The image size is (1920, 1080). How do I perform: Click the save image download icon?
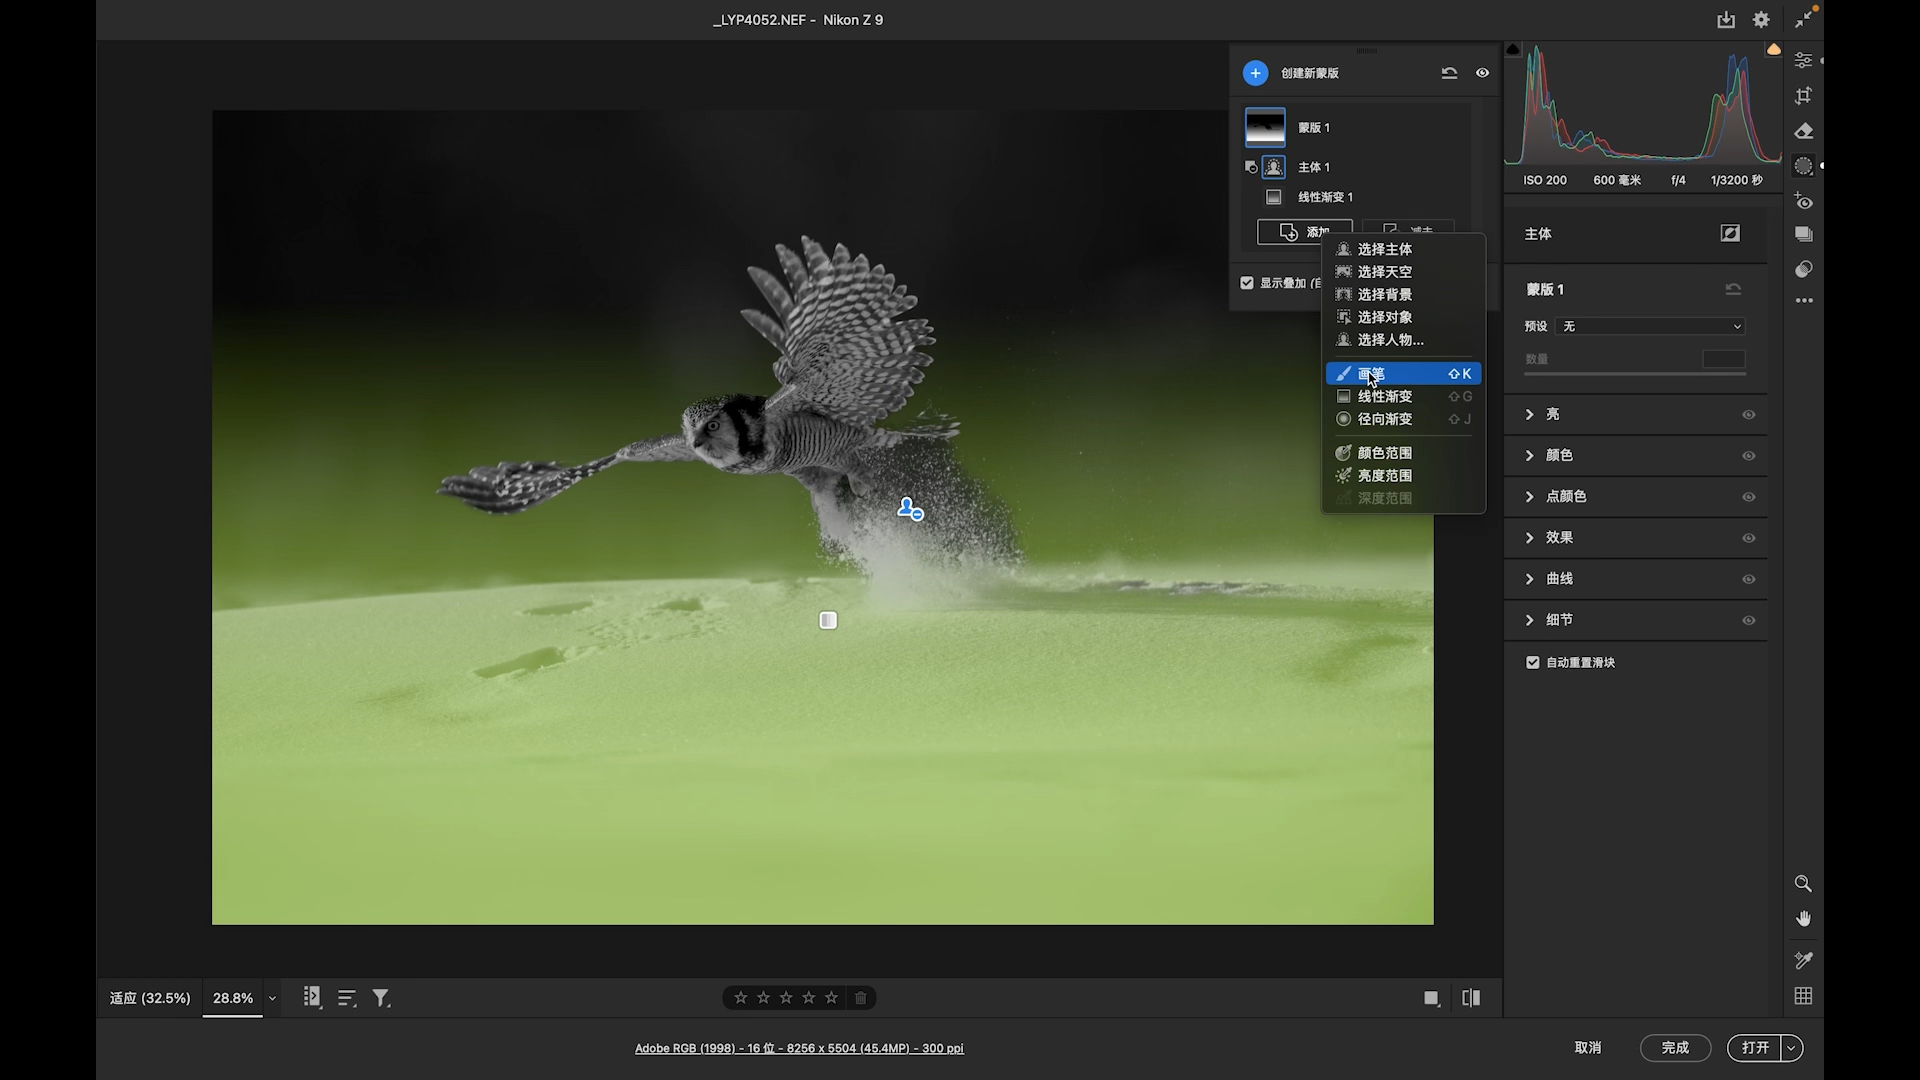[x=1726, y=20]
